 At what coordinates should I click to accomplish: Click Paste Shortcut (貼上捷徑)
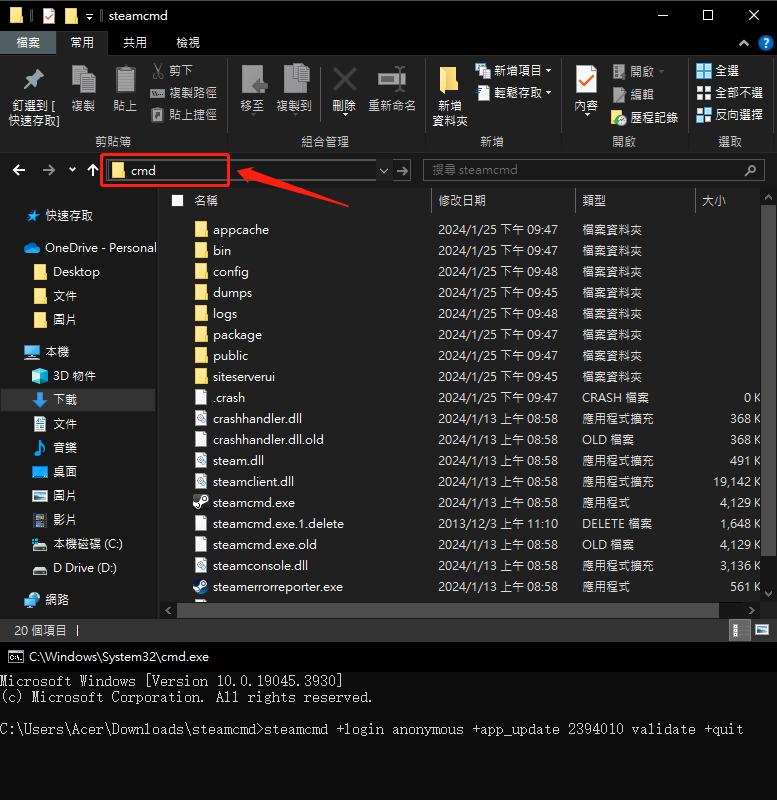tap(184, 115)
